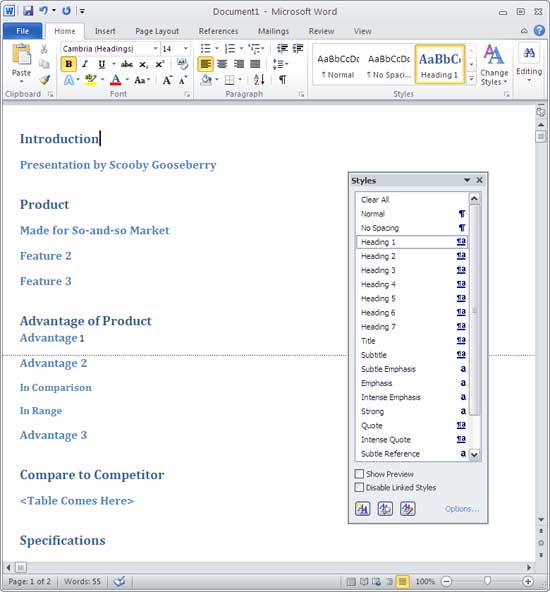Toggle Italic formatting

click(x=85, y=64)
